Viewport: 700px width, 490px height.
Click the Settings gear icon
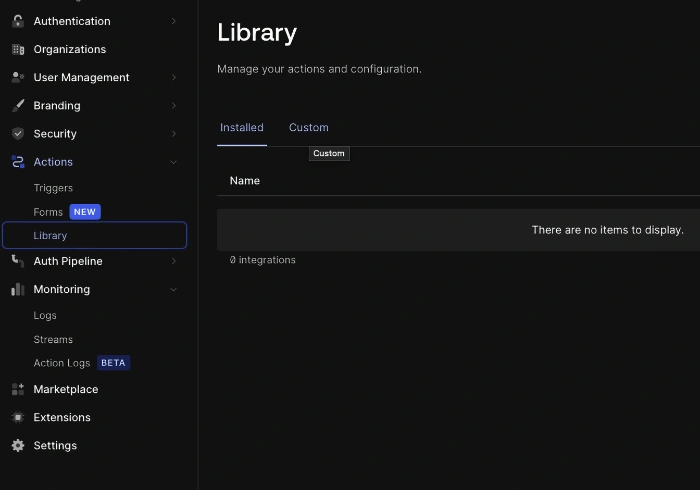[x=18, y=445]
